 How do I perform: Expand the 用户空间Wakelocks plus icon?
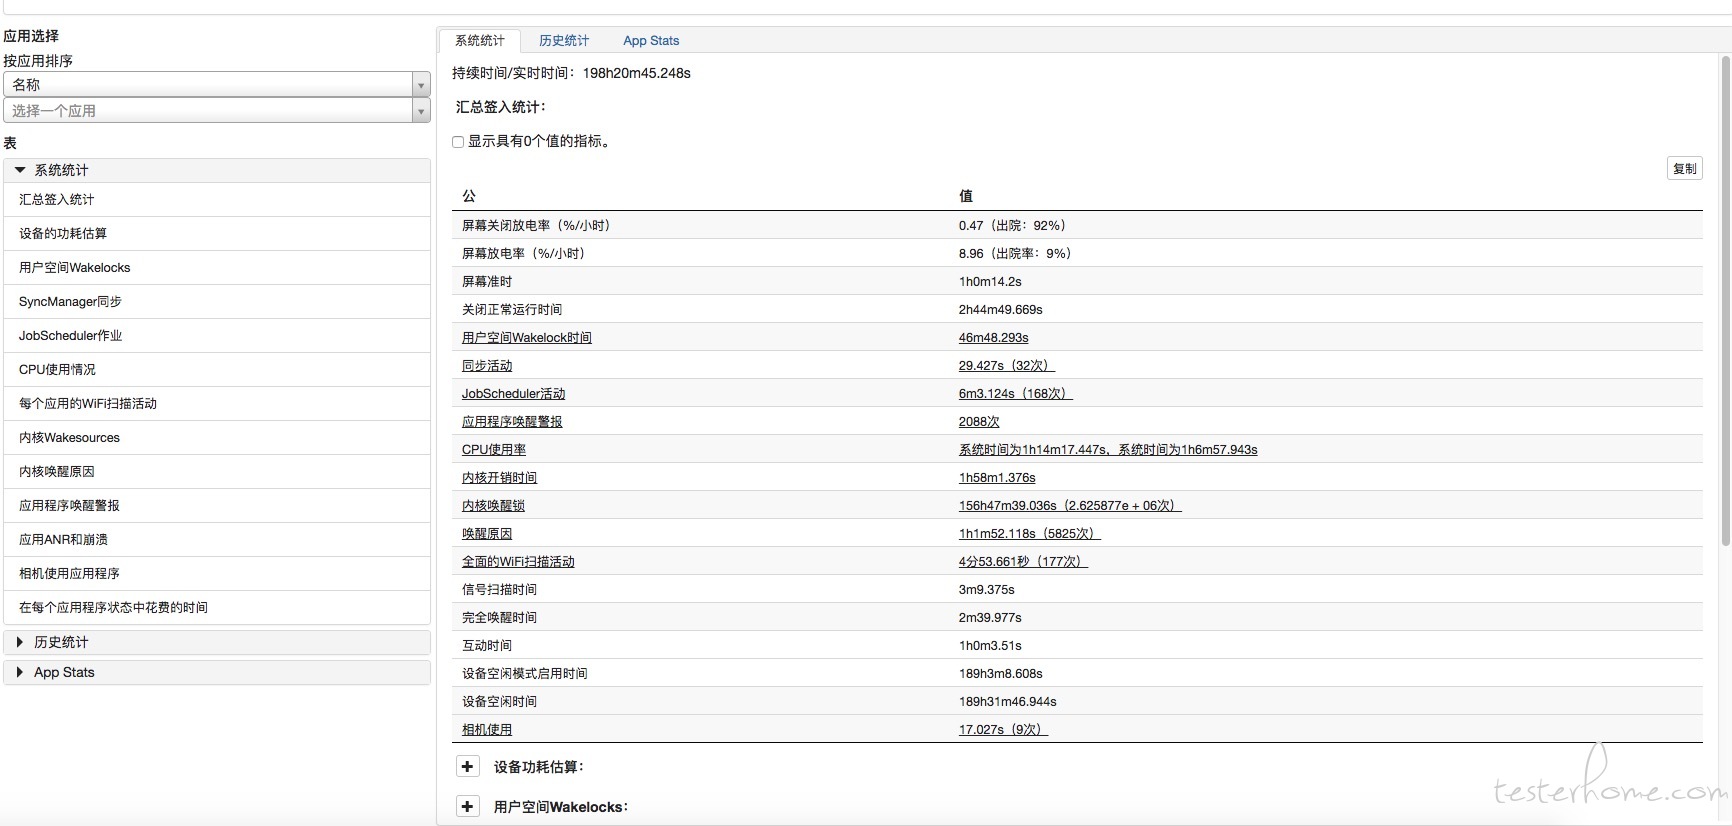[x=467, y=807]
